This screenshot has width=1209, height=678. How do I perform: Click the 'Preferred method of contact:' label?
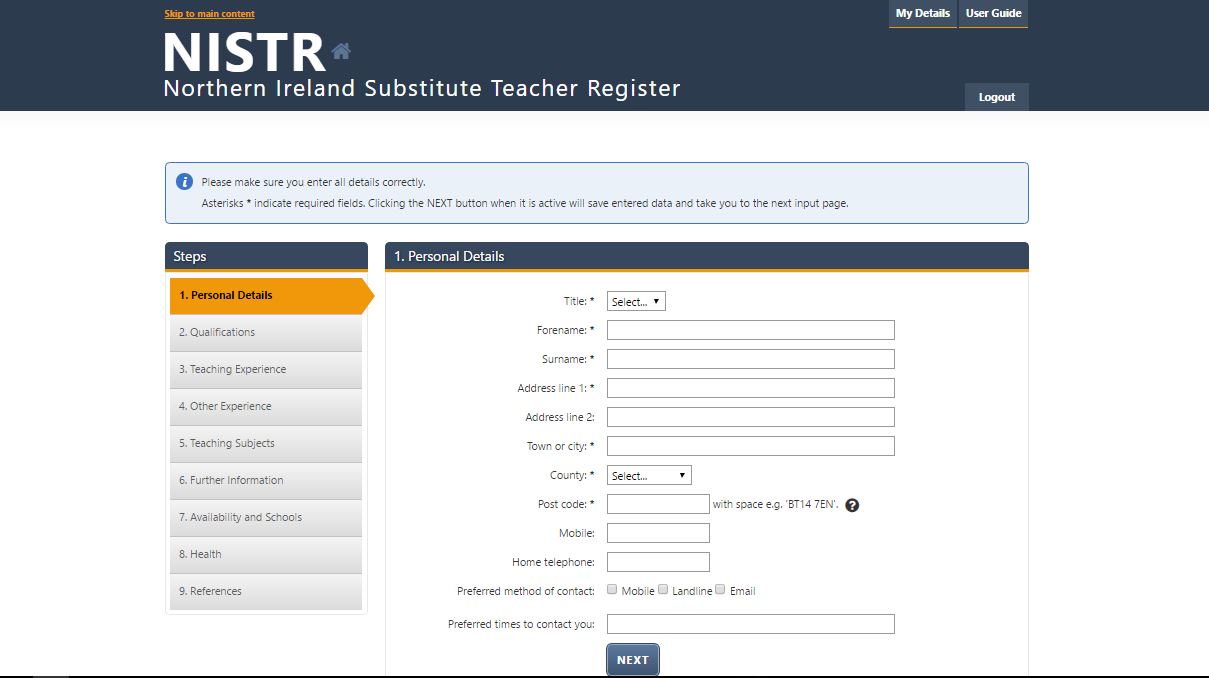[x=526, y=591]
